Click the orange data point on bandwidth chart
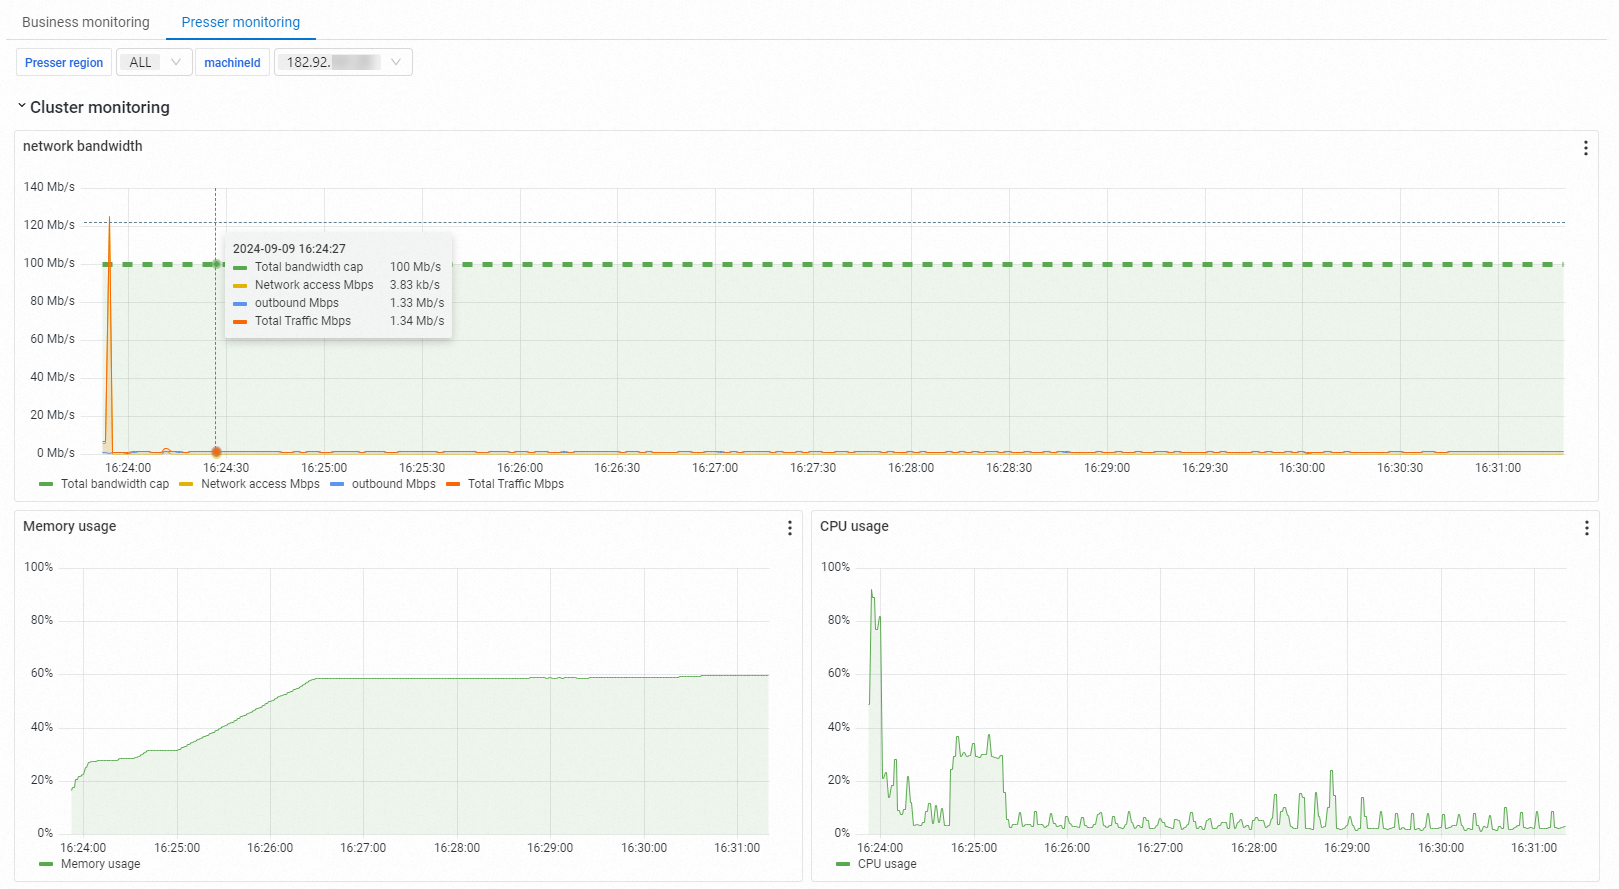The height and width of the screenshot is (889, 1619). point(216,452)
